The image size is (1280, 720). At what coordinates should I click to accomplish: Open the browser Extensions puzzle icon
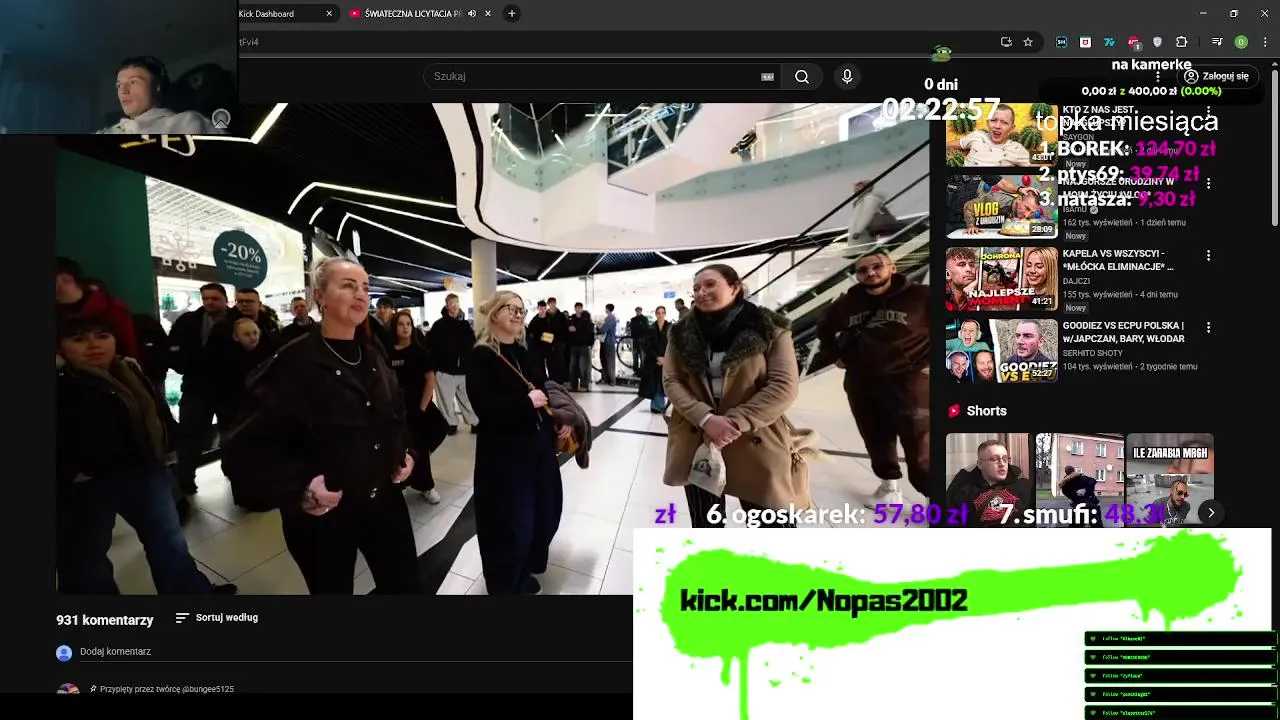1182,42
